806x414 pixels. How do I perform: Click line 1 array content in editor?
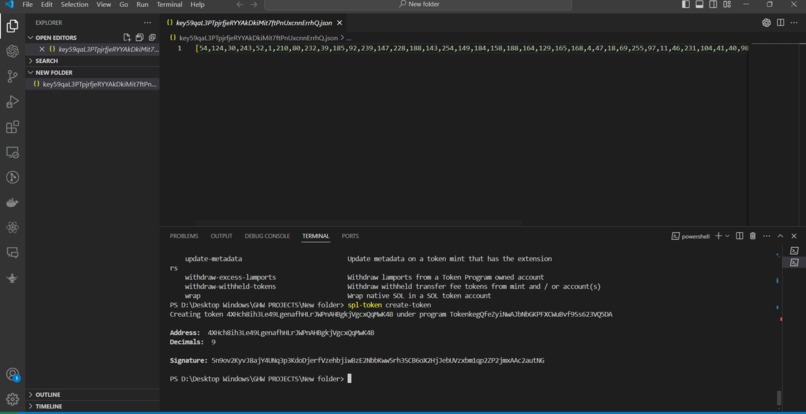tap(471, 48)
